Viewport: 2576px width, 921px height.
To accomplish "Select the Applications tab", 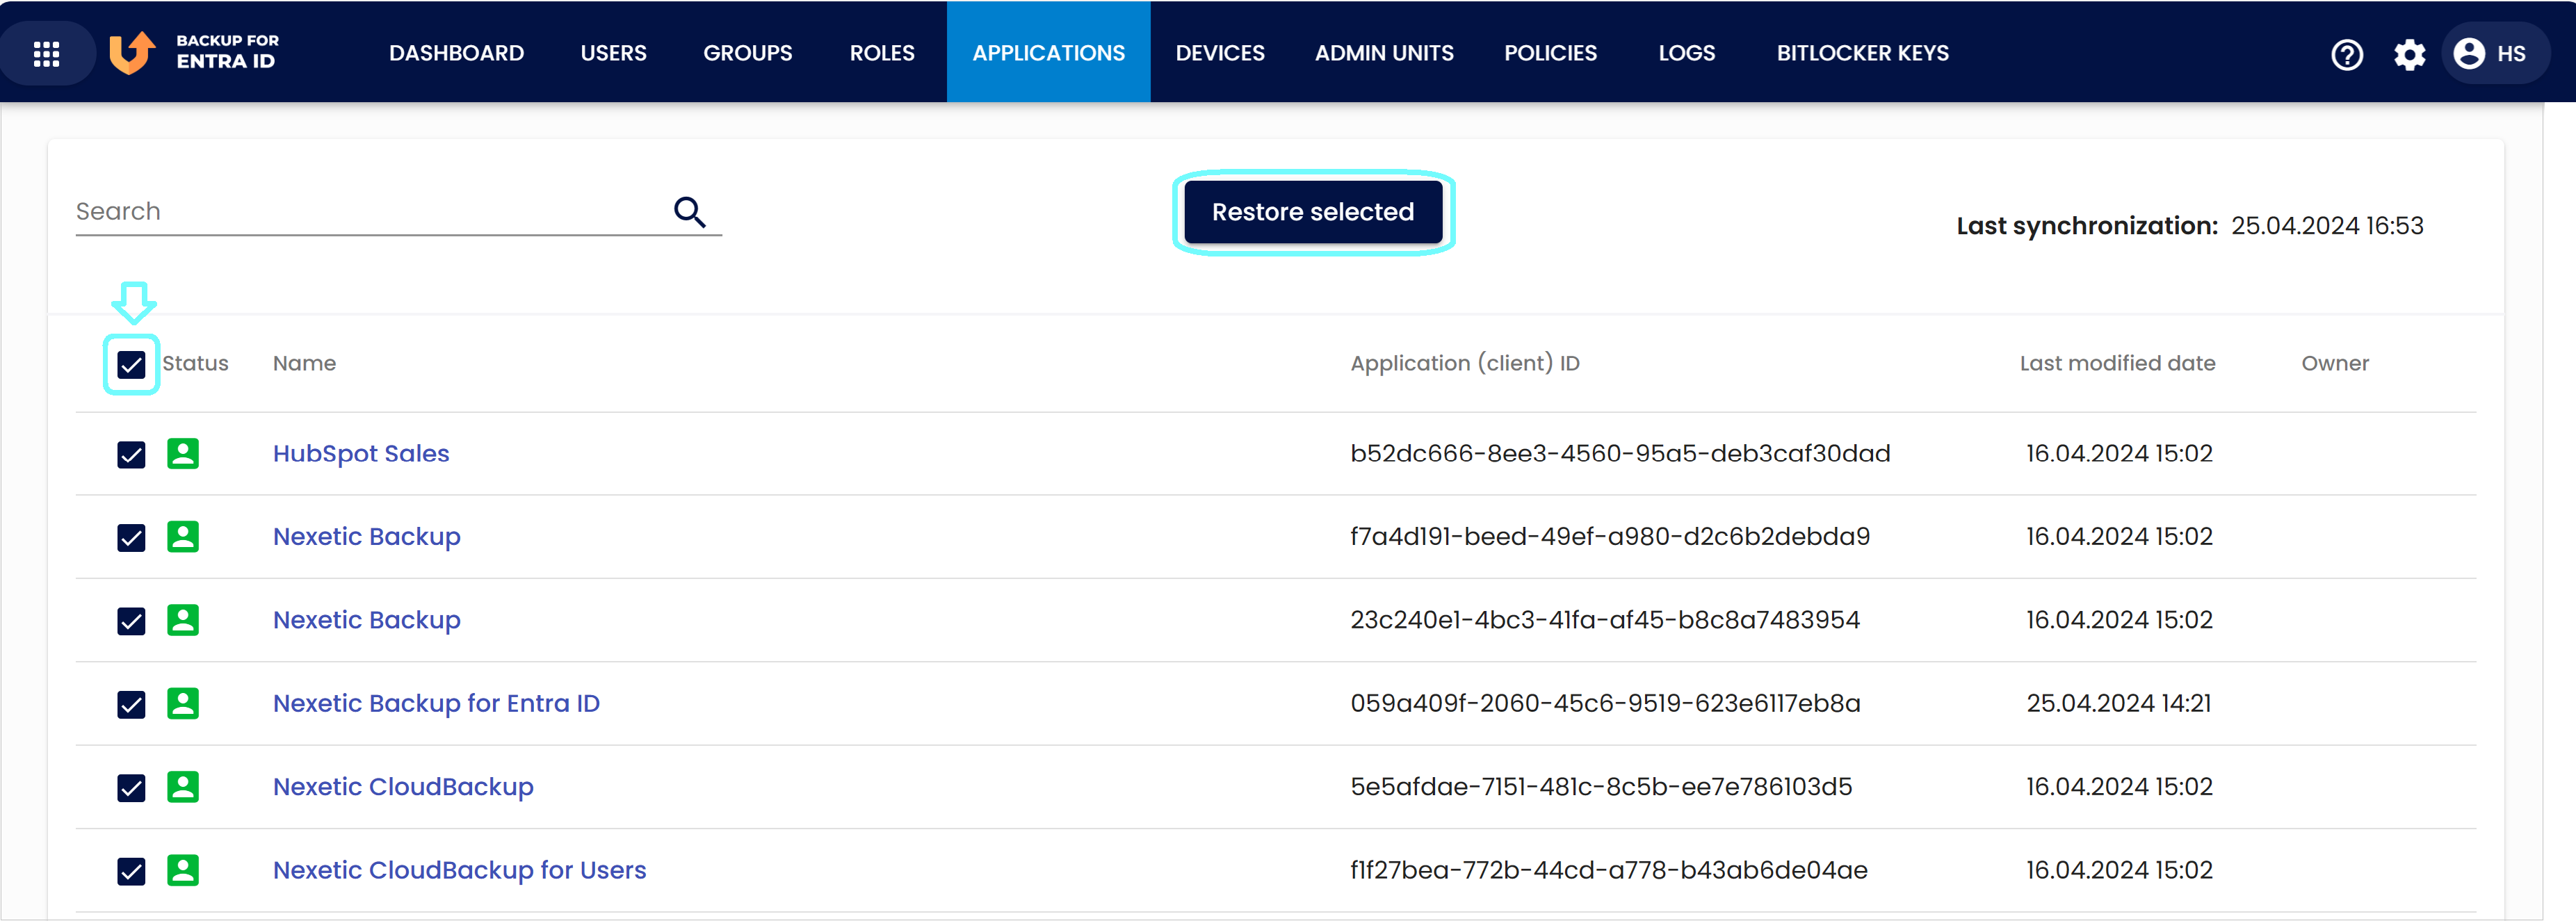I will [x=1048, y=53].
